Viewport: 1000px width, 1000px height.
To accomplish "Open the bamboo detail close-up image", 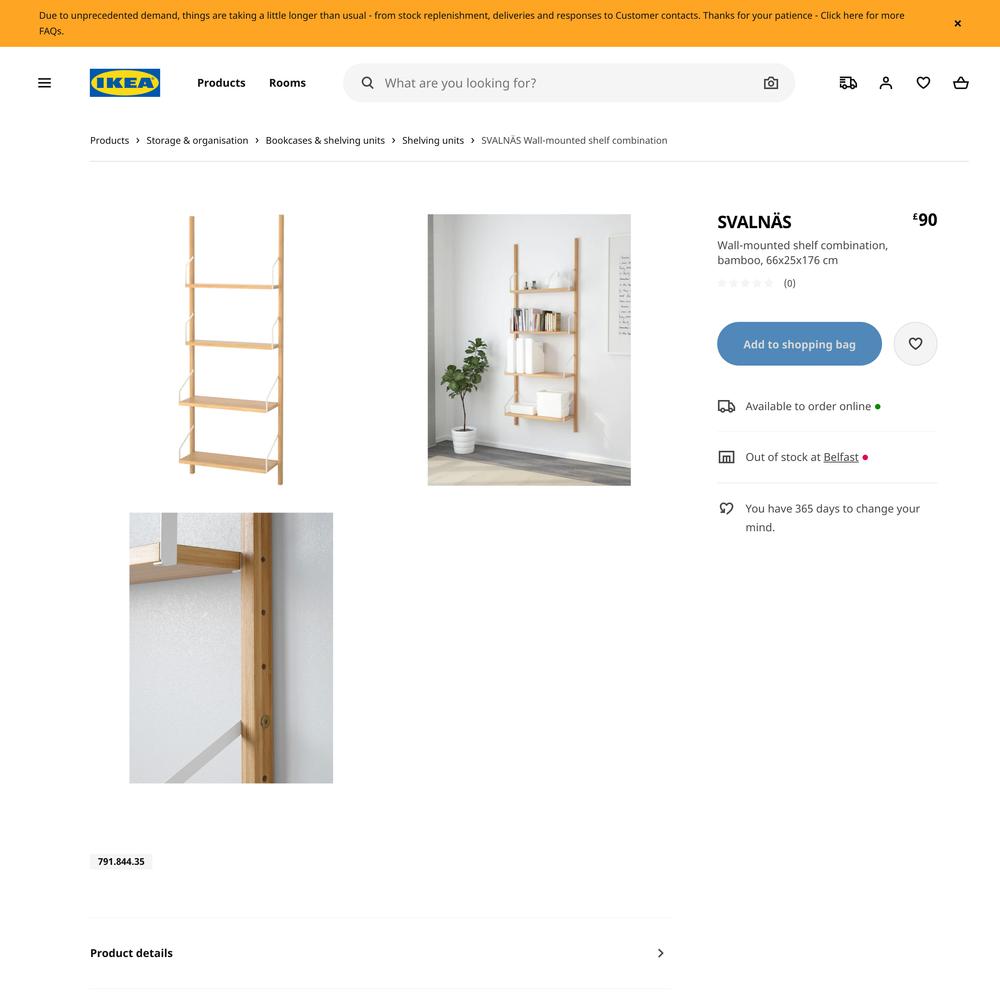I will coord(231,648).
